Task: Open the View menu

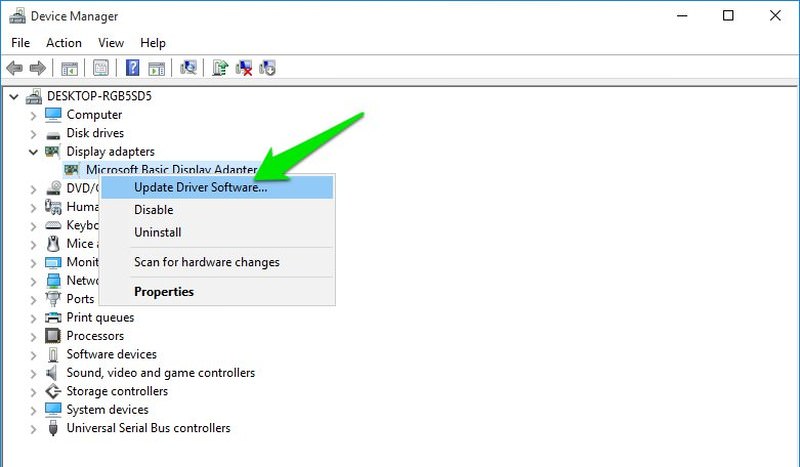Action: (x=111, y=43)
